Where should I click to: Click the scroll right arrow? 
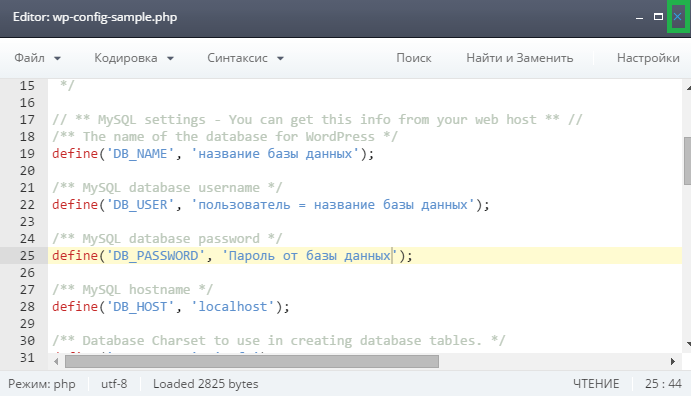click(x=672, y=362)
